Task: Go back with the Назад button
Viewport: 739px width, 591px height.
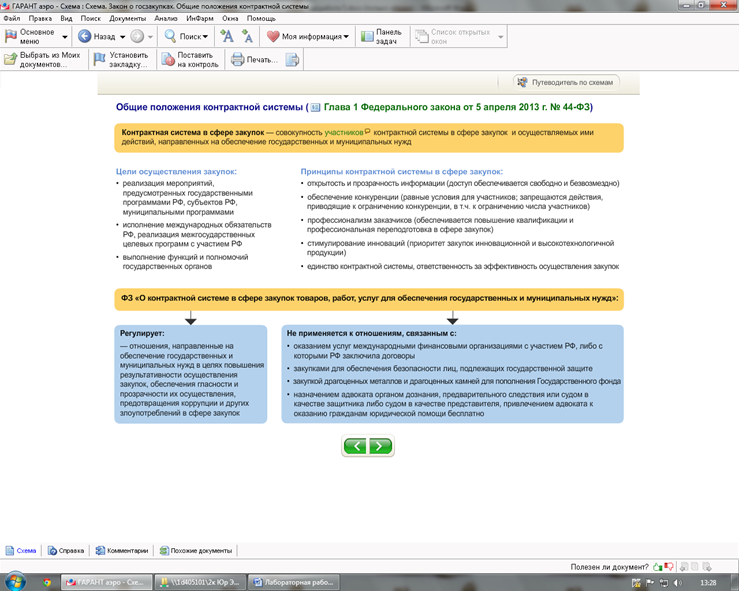Action: [96, 36]
